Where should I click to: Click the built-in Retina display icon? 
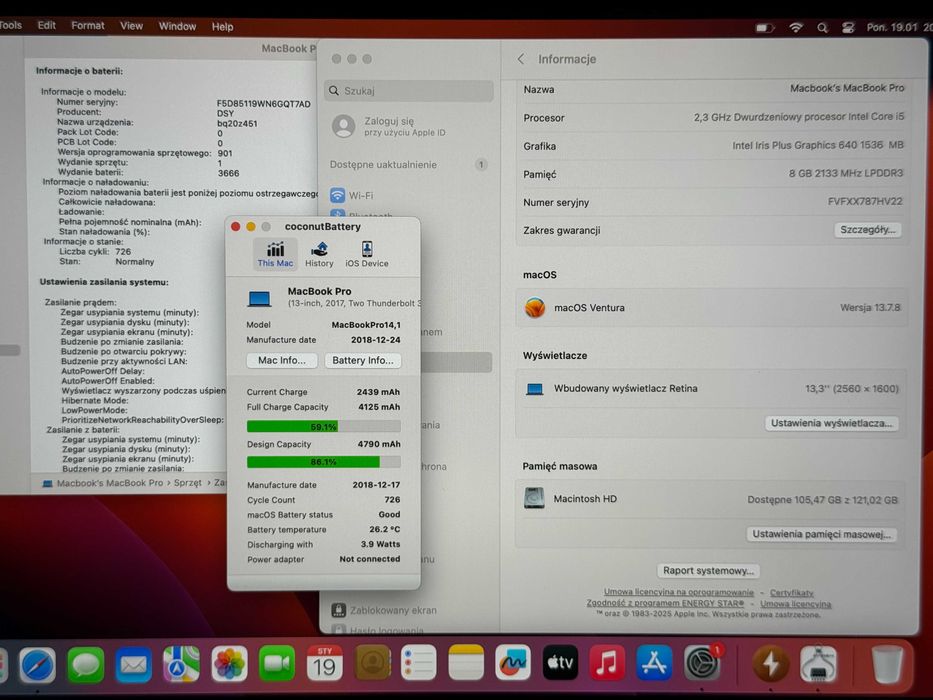(534, 389)
